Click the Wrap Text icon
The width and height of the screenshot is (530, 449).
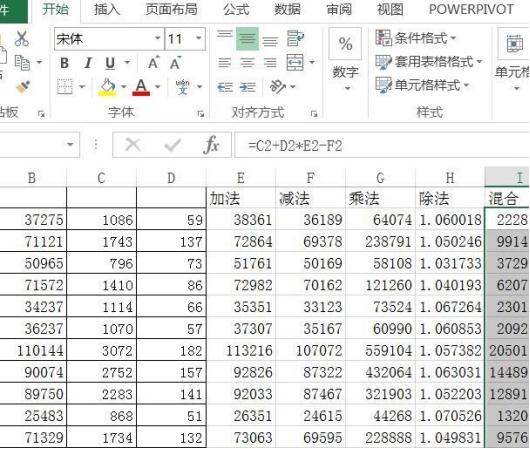click(x=295, y=38)
